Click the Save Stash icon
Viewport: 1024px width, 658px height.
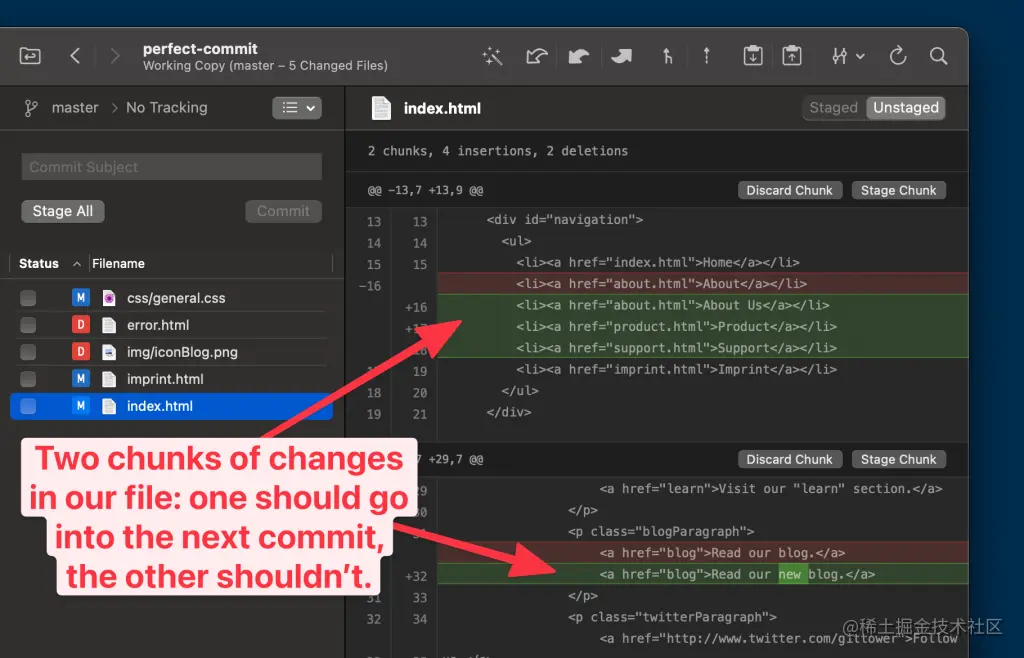click(x=753, y=56)
